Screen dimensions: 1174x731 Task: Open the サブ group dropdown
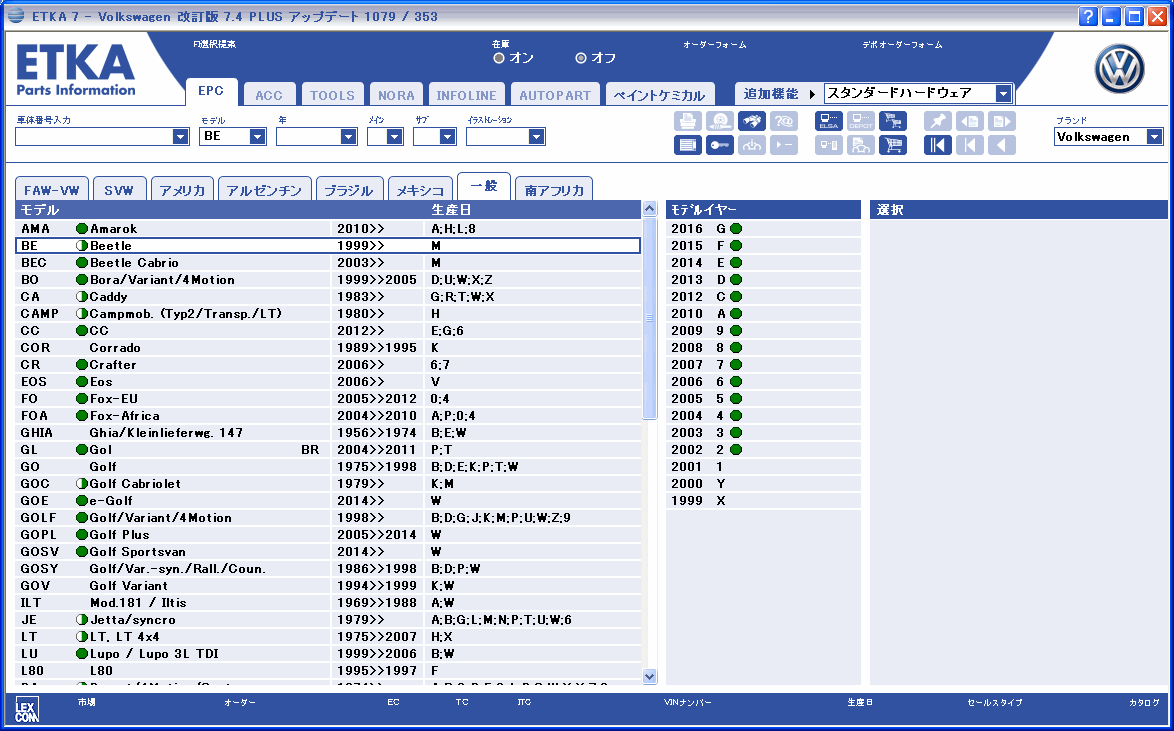(448, 136)
